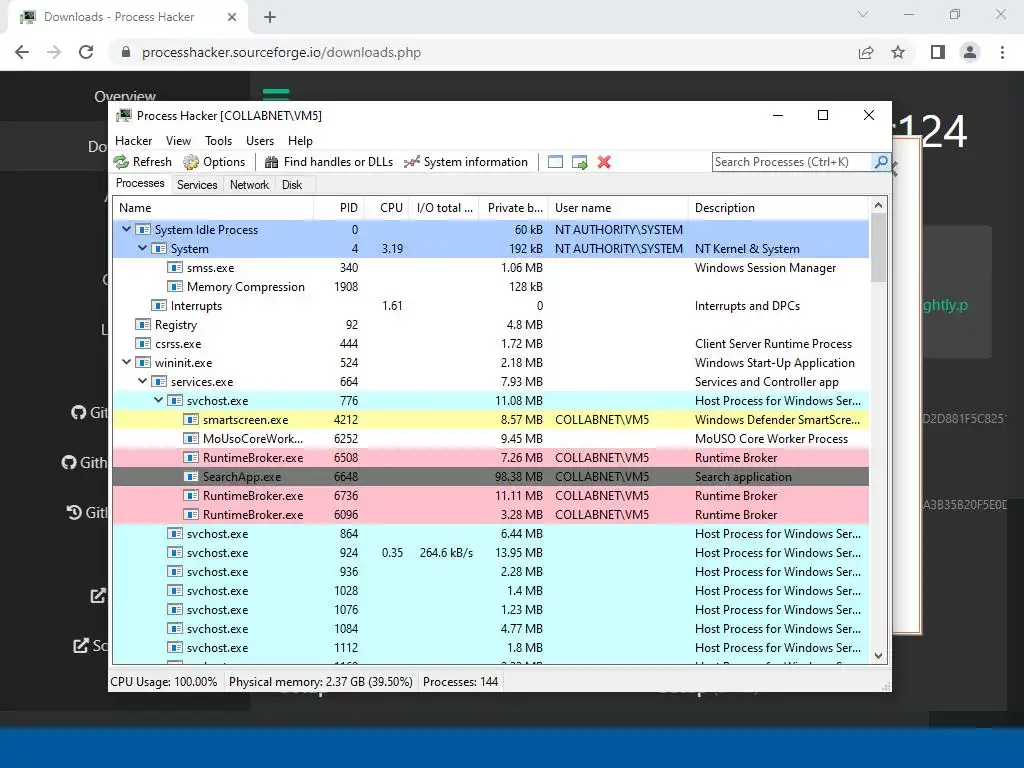Sort by the Private bytes column header
The height and width of the screenshot is (768, 1024).
pyautogui.click(x=515, y=208)
